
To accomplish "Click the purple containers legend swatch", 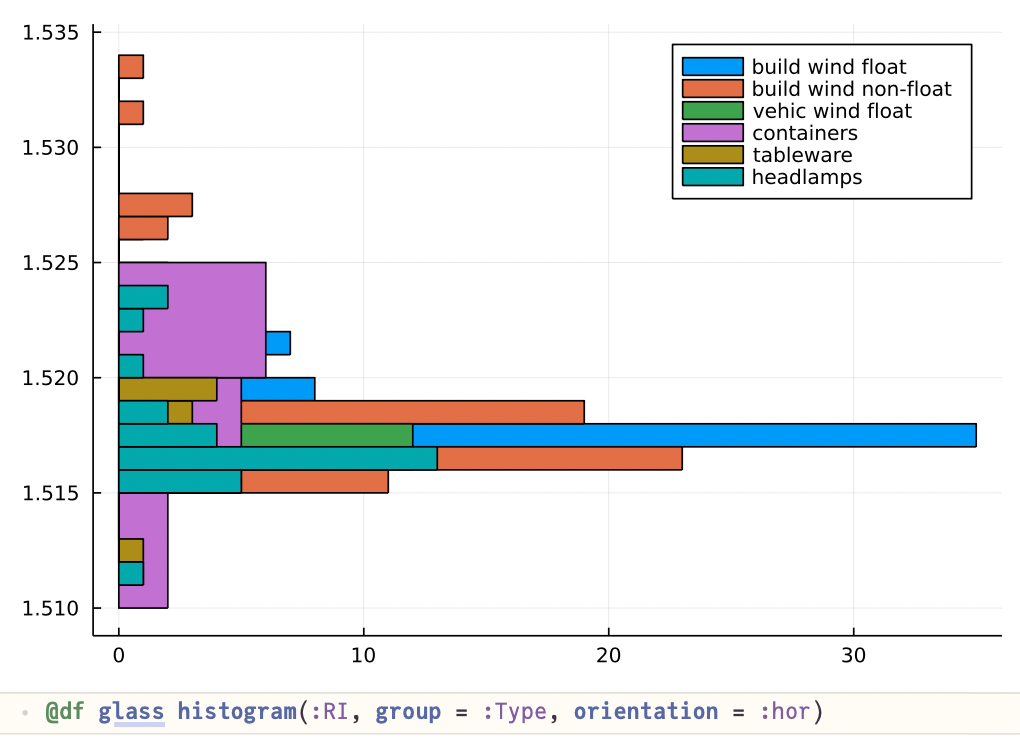I will point(712,133).
